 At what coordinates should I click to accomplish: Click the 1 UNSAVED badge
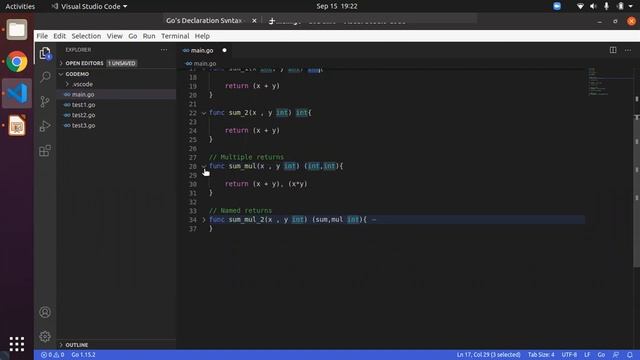click(122, 63)
